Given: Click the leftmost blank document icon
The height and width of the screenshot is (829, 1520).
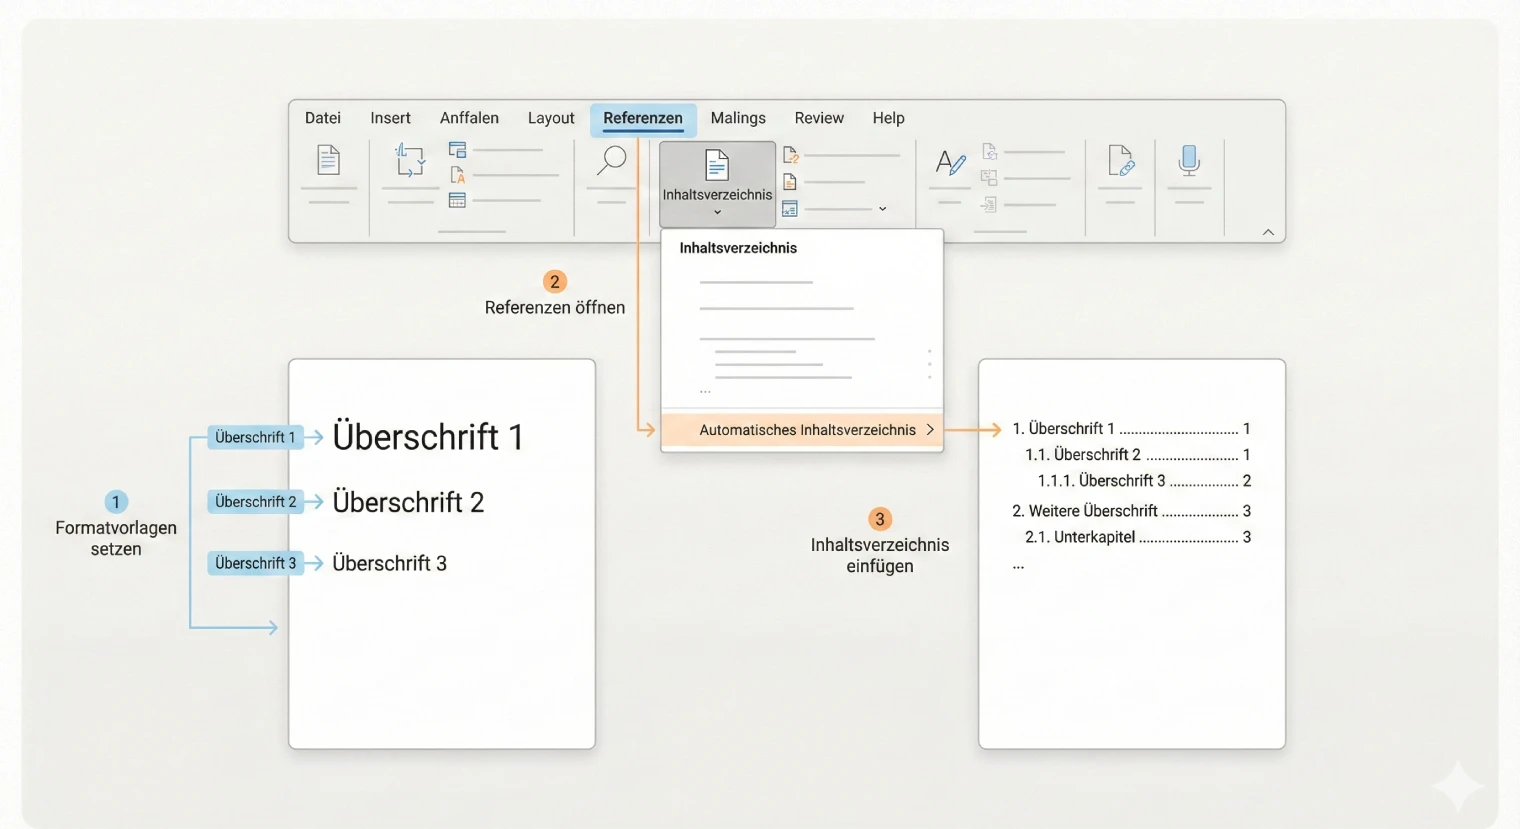Looking at the screenshot, I should click(328, 162).
